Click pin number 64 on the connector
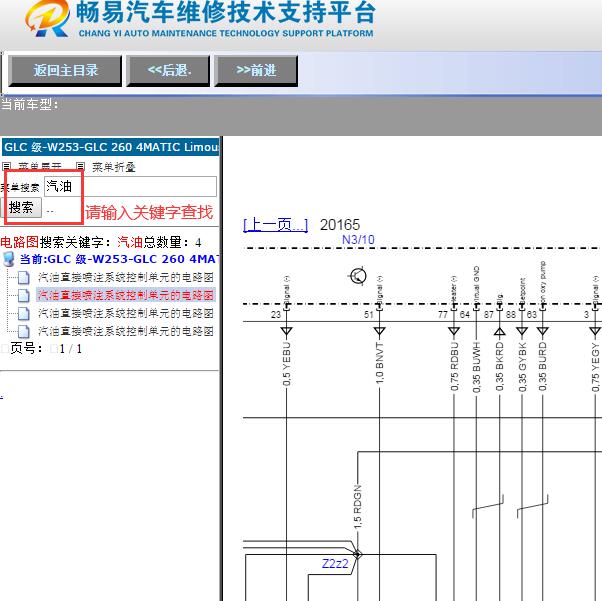 pos(465,315)
